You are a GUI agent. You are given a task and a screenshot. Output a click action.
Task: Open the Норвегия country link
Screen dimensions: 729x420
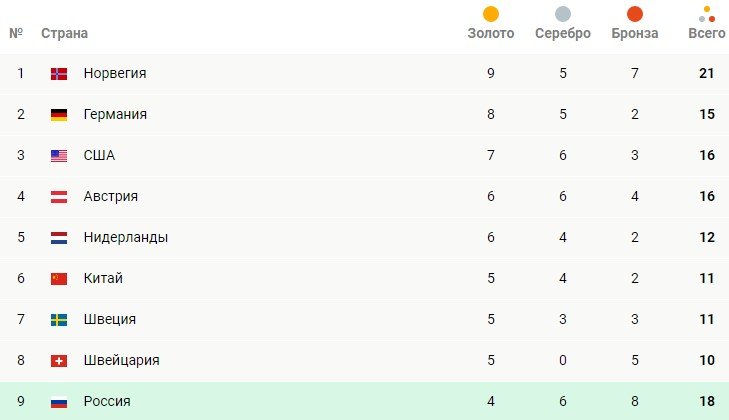click(x=115, y=74)
